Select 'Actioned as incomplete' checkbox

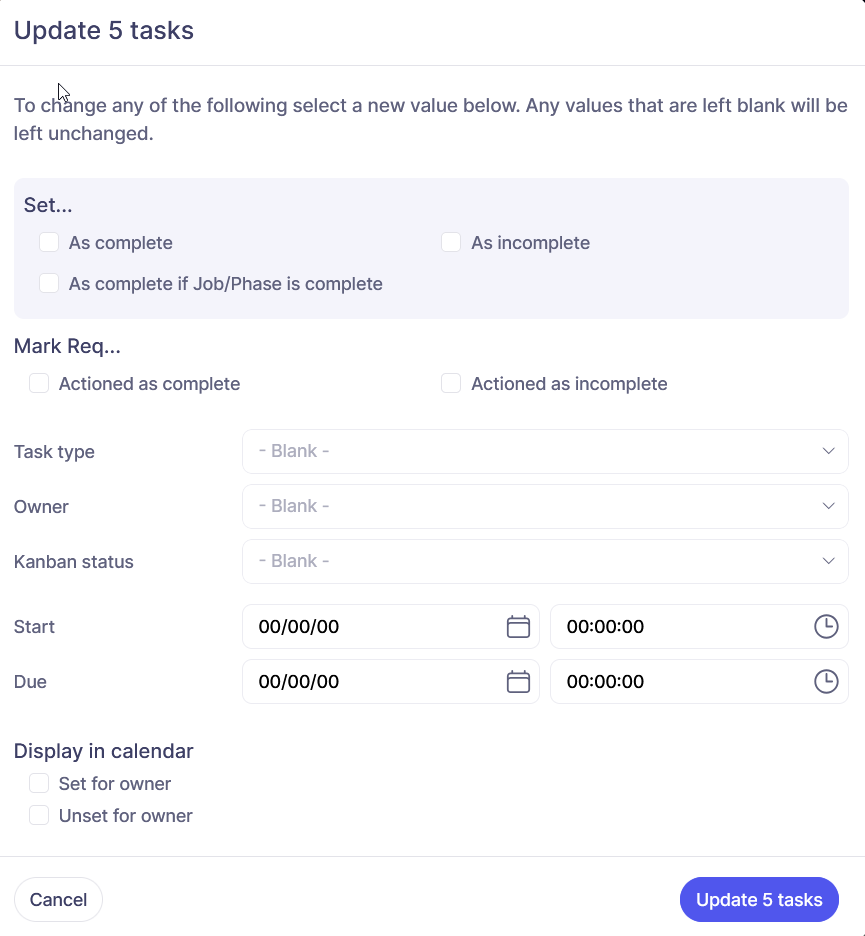451,384
